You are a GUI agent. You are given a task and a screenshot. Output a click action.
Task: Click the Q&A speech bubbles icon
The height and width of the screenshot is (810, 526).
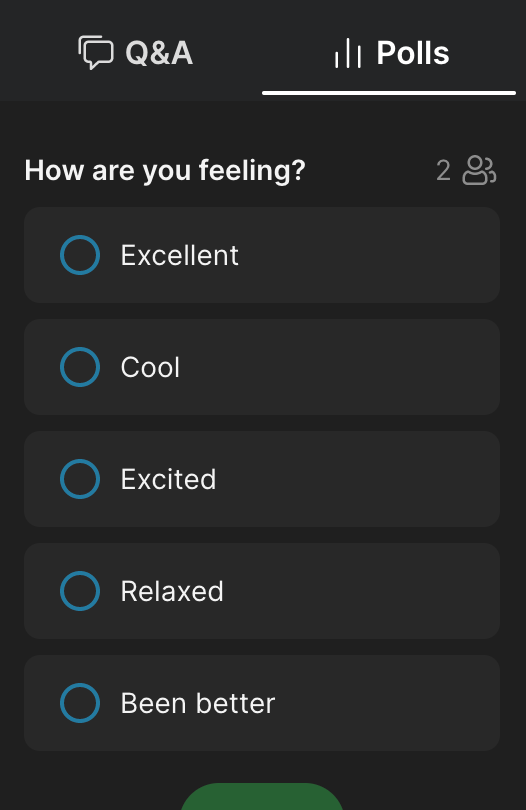coord(96,52)
